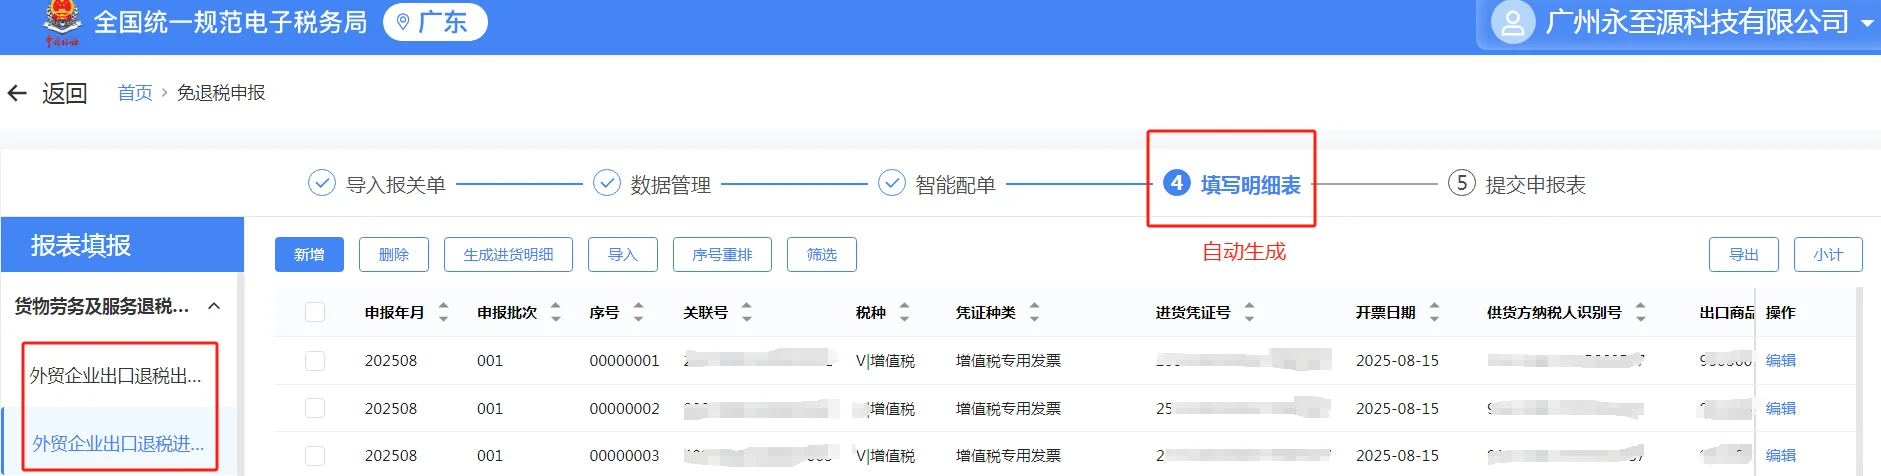Image resolution: width=1881 pixels, height=476 pixels.
Task: Go to the 数据管理 step
Action: [x=670, y=185]
